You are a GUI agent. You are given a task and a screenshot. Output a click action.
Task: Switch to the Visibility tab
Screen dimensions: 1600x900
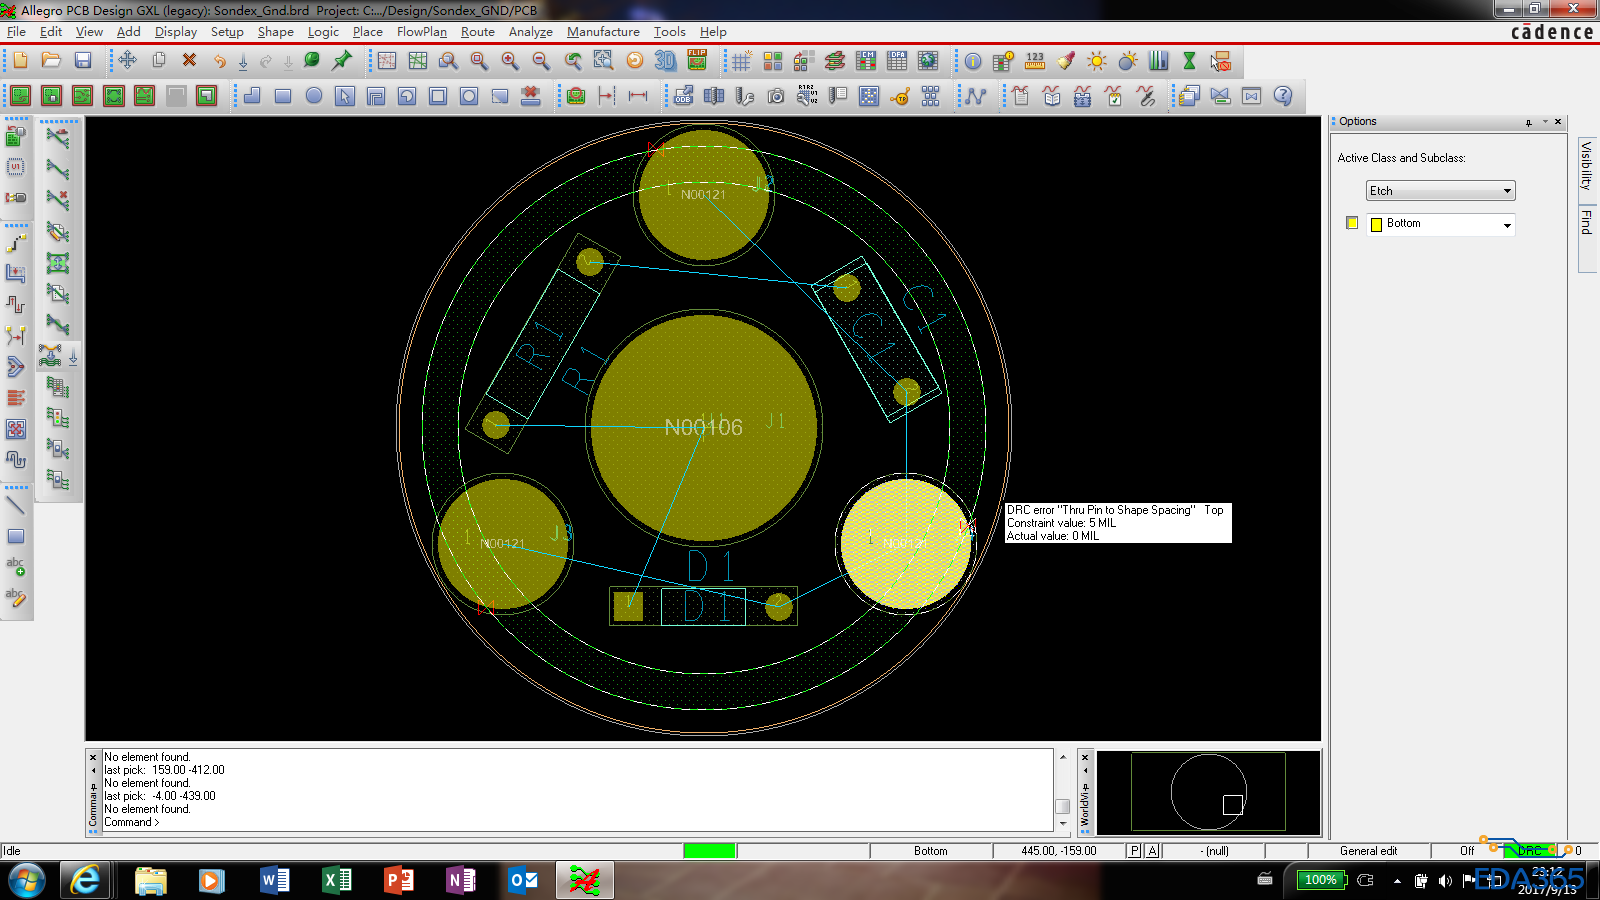coord(1586,165)
